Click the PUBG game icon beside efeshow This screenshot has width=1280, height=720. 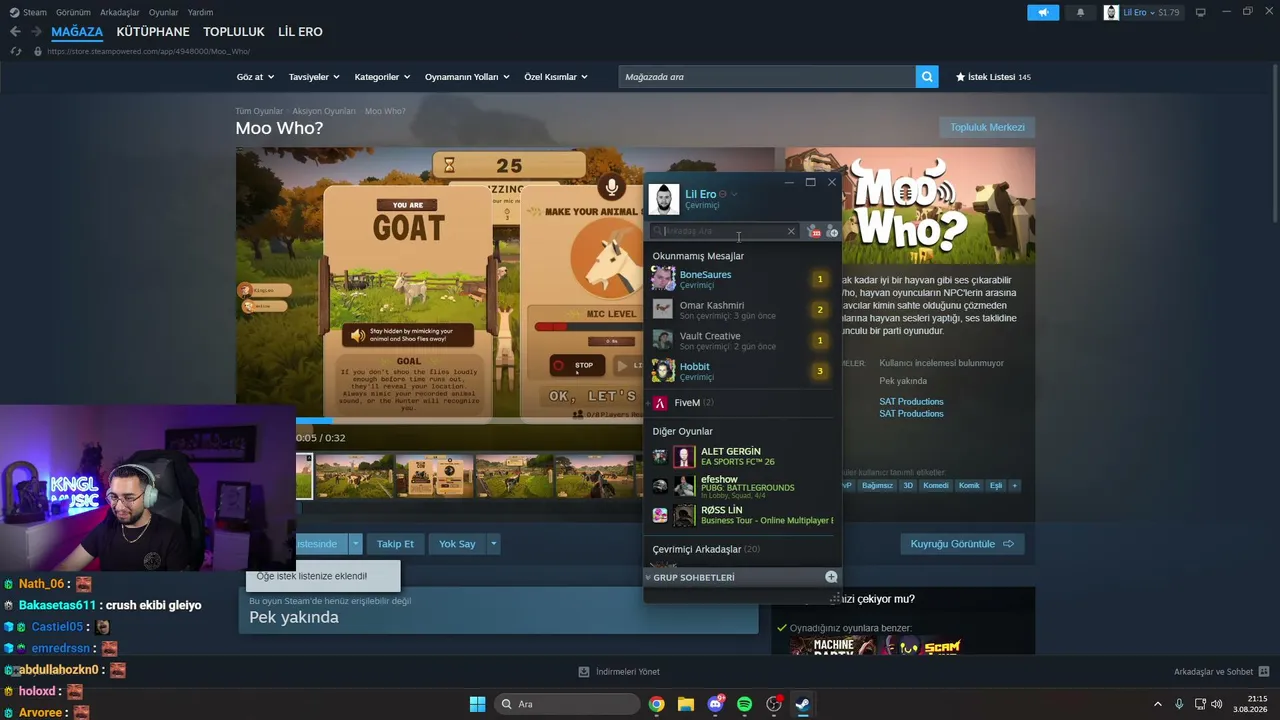(660, 486)
